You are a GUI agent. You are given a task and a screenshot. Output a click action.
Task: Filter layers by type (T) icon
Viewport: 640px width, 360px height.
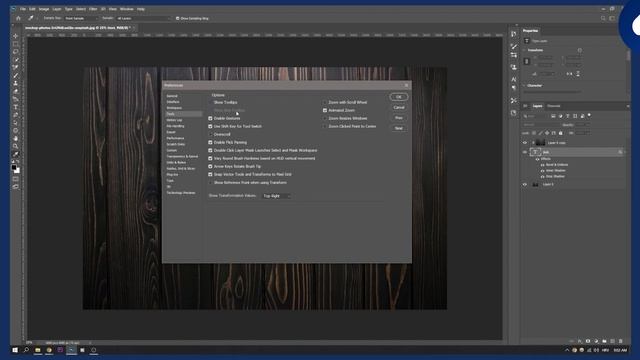(567, 116)
